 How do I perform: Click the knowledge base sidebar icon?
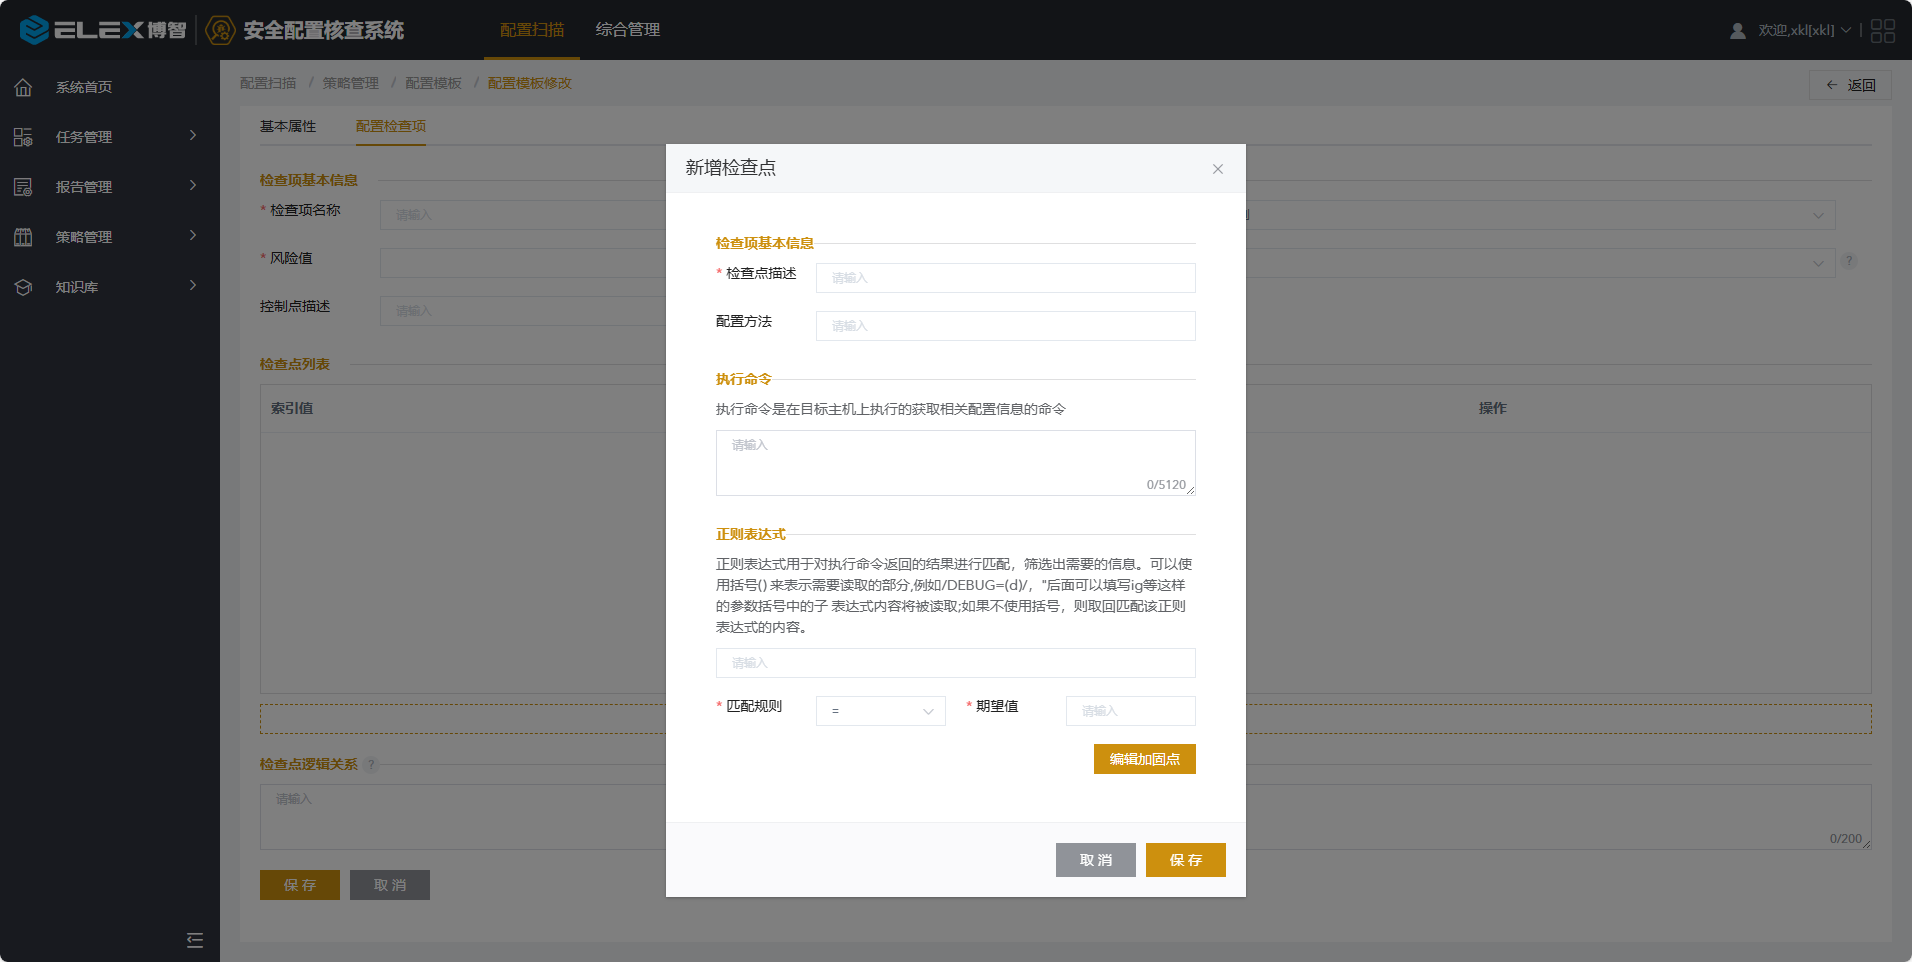(x=23, y=287)
